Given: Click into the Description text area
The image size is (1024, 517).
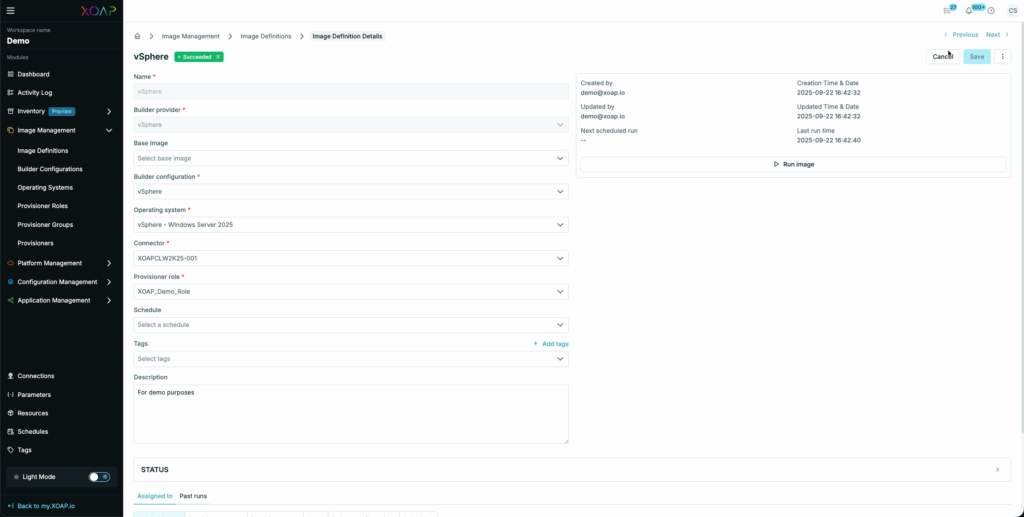Looking at the screenshot, I should pyautogui.click(x=351, y=415).
